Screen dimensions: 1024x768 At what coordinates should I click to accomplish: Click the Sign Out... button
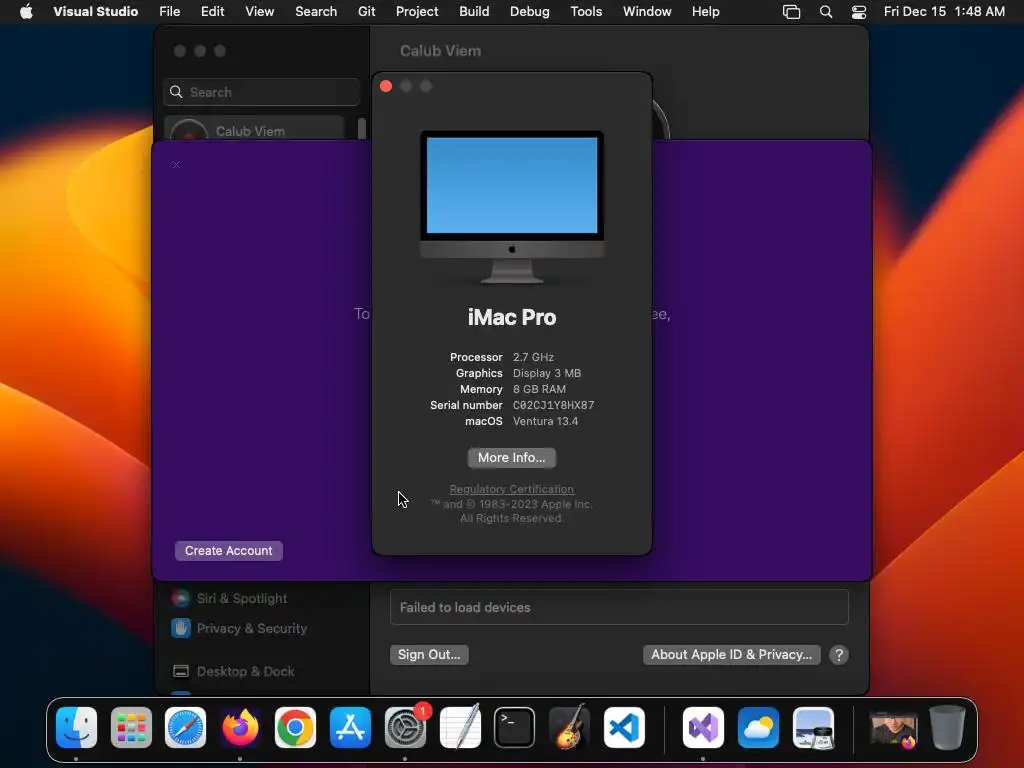pyautogui.click(x=429, y=654)
